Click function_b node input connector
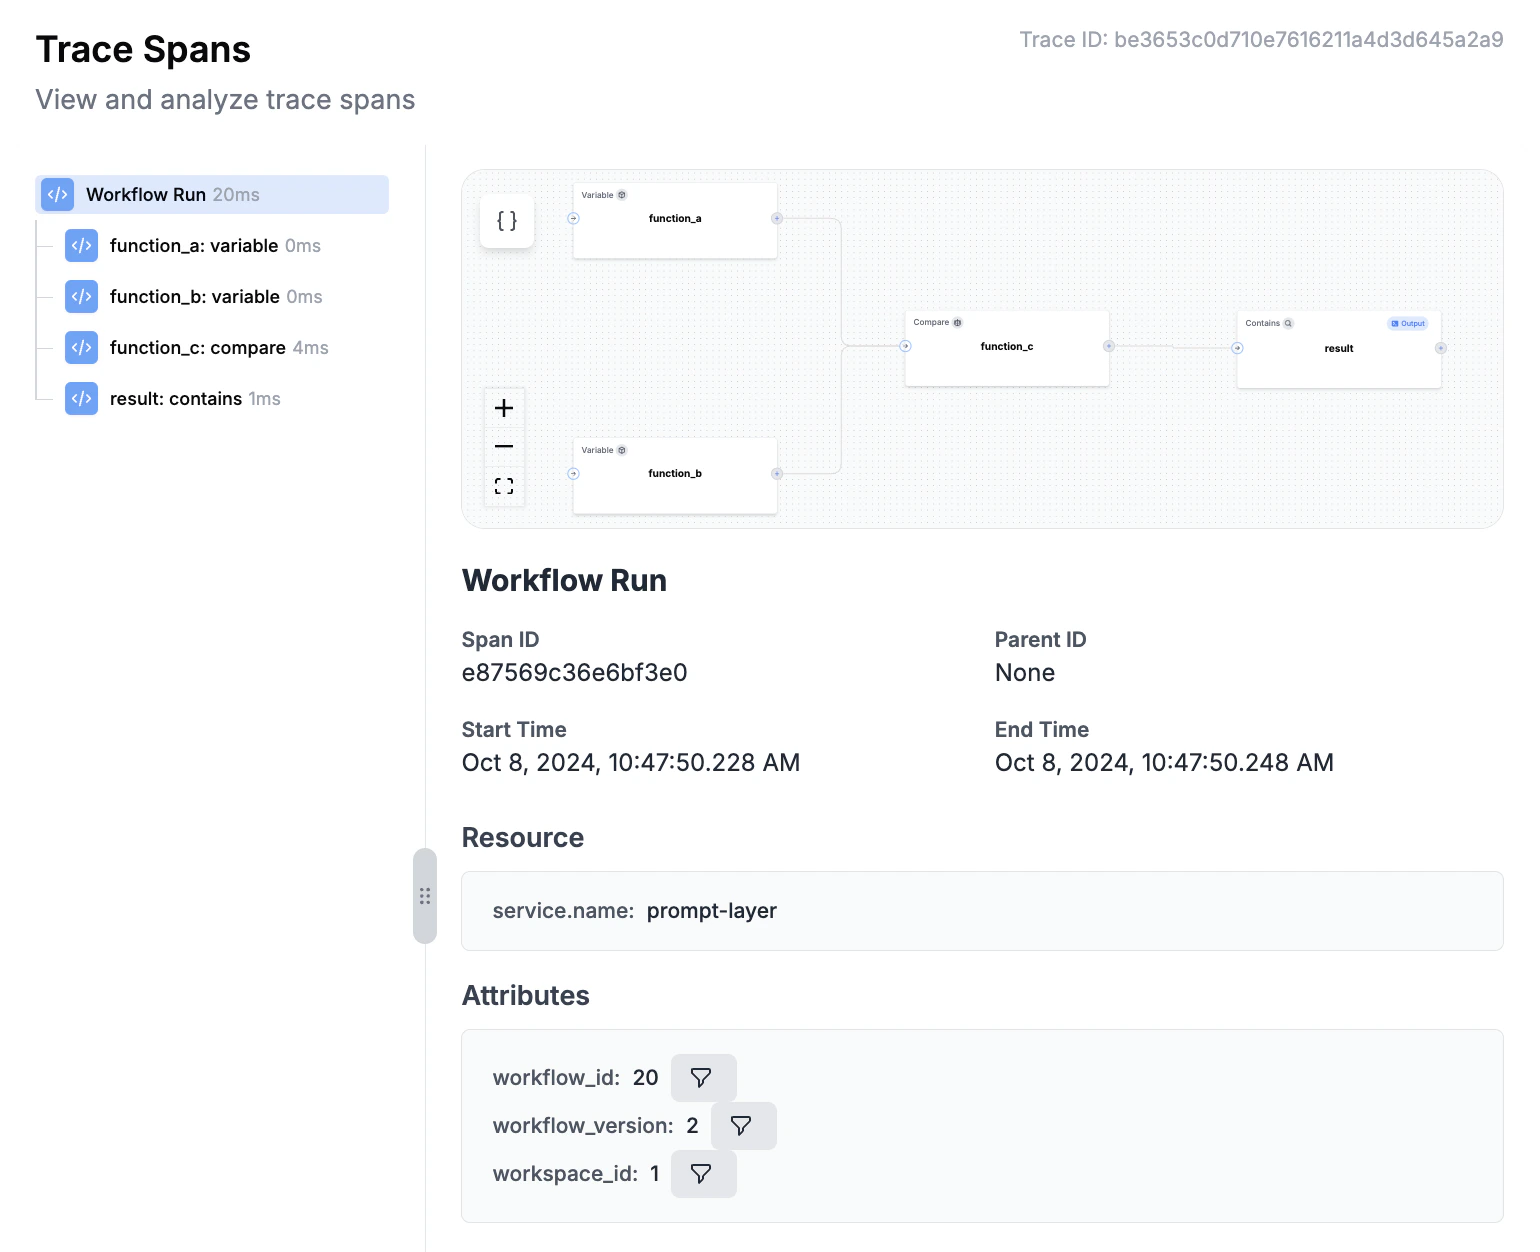1540x1252 pixels. coord(573,473)
